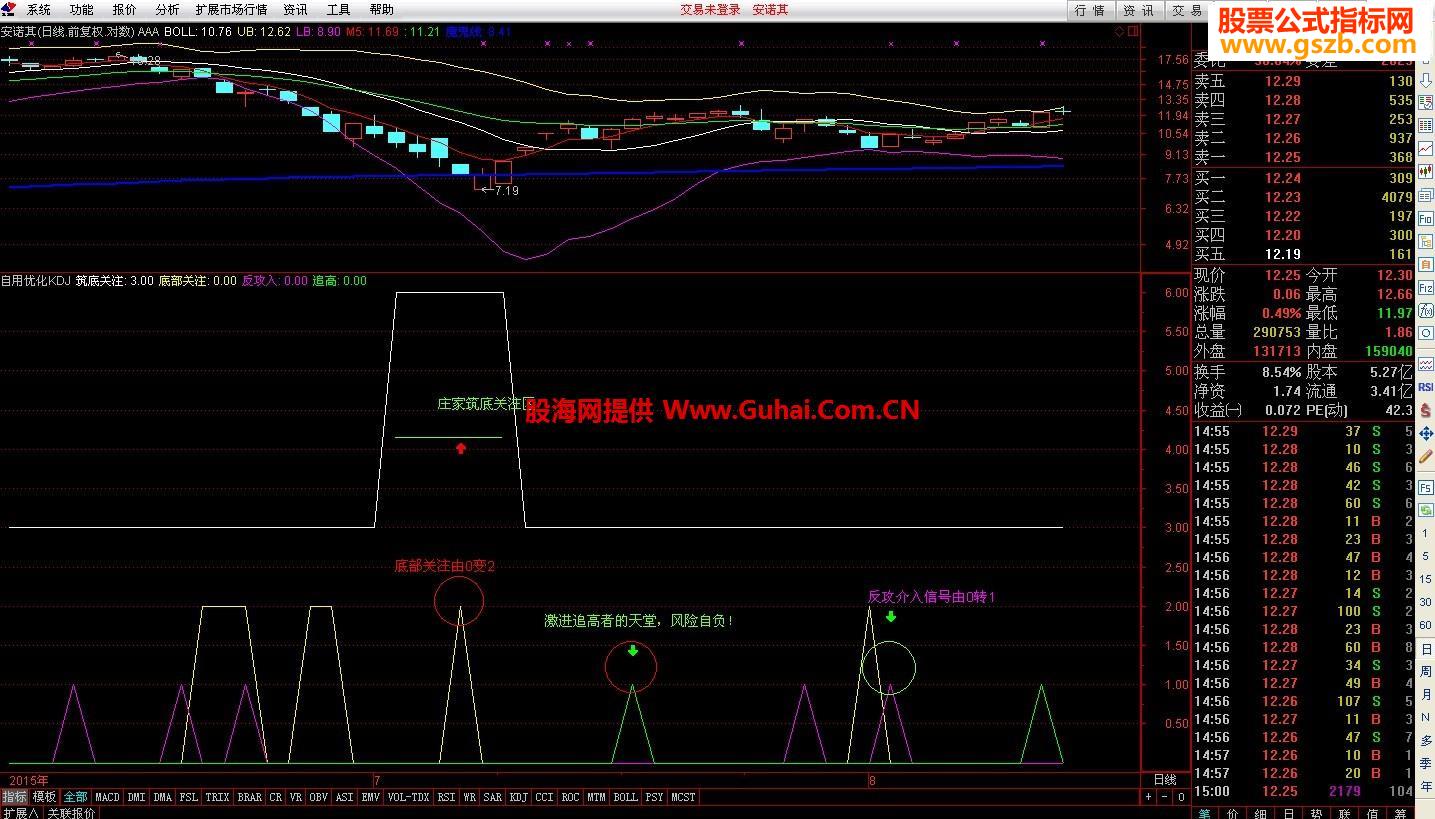Switch to 30-minute period in sidebar
Screen dimensions: 1435x819
1426,601
